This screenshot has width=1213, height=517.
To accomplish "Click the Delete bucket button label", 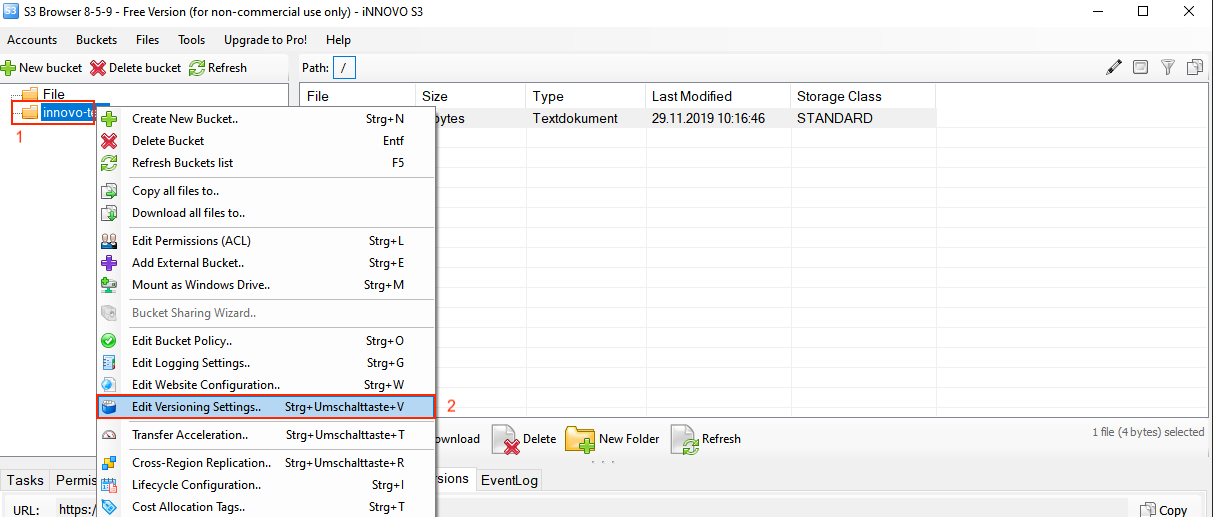I will (x=145, y=68).
